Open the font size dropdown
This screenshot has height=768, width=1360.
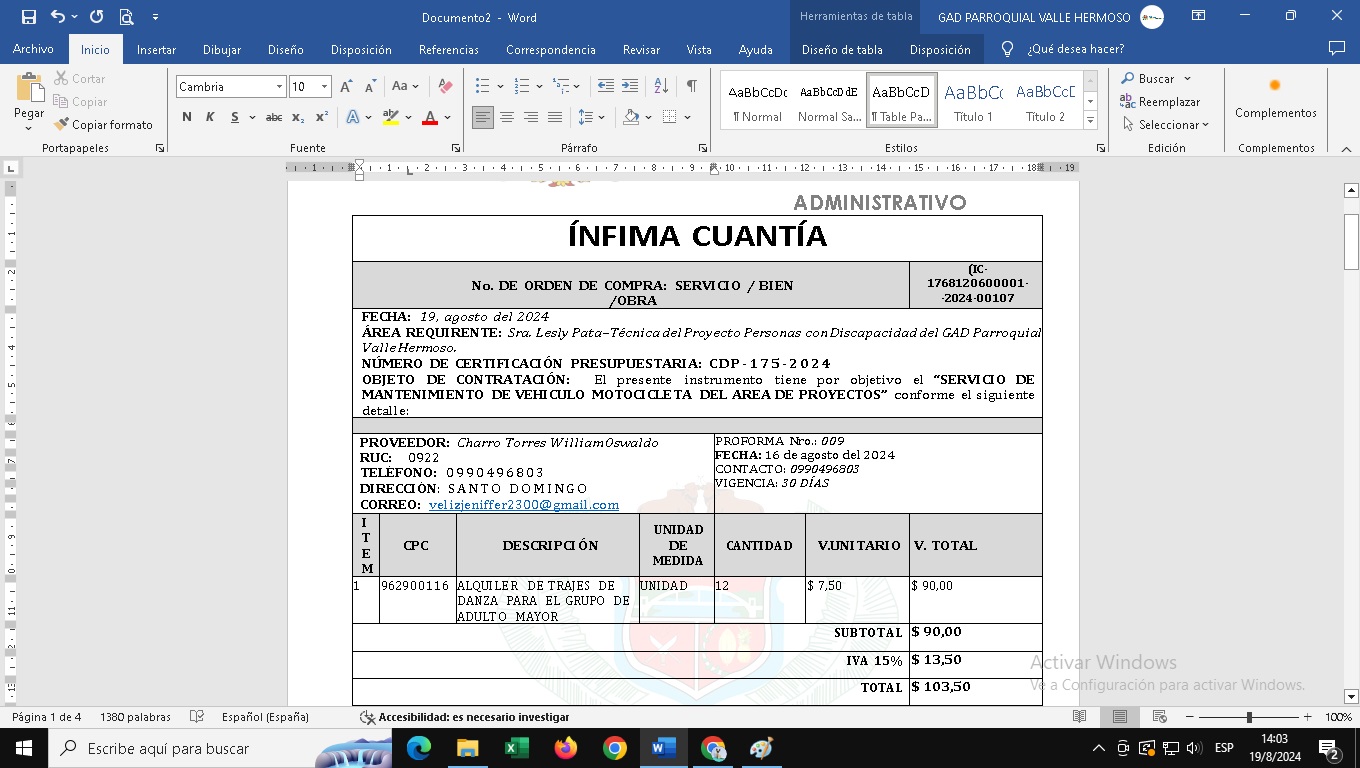324,87
